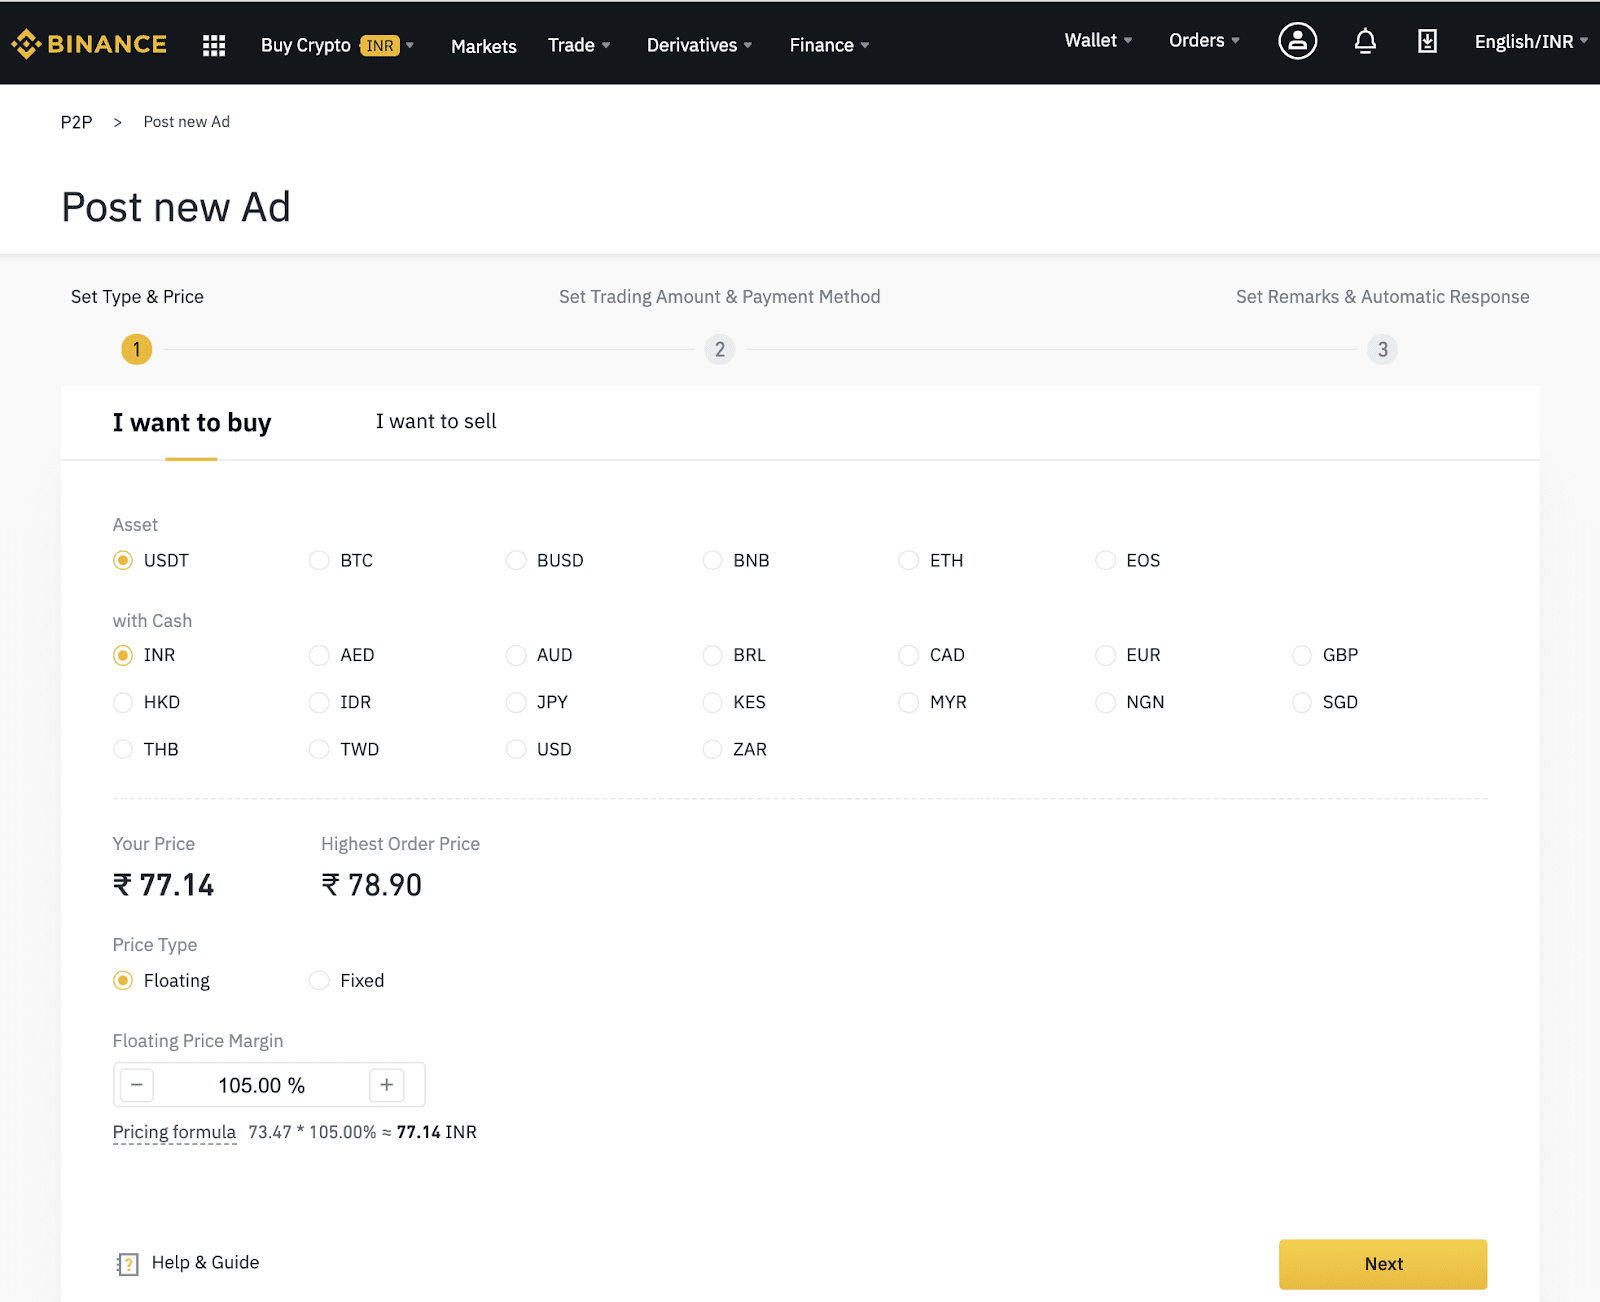The height and width of the screenshot is (1302, 1600).
Task: Choose BRL as cash currency
Action: pos(712,655)
